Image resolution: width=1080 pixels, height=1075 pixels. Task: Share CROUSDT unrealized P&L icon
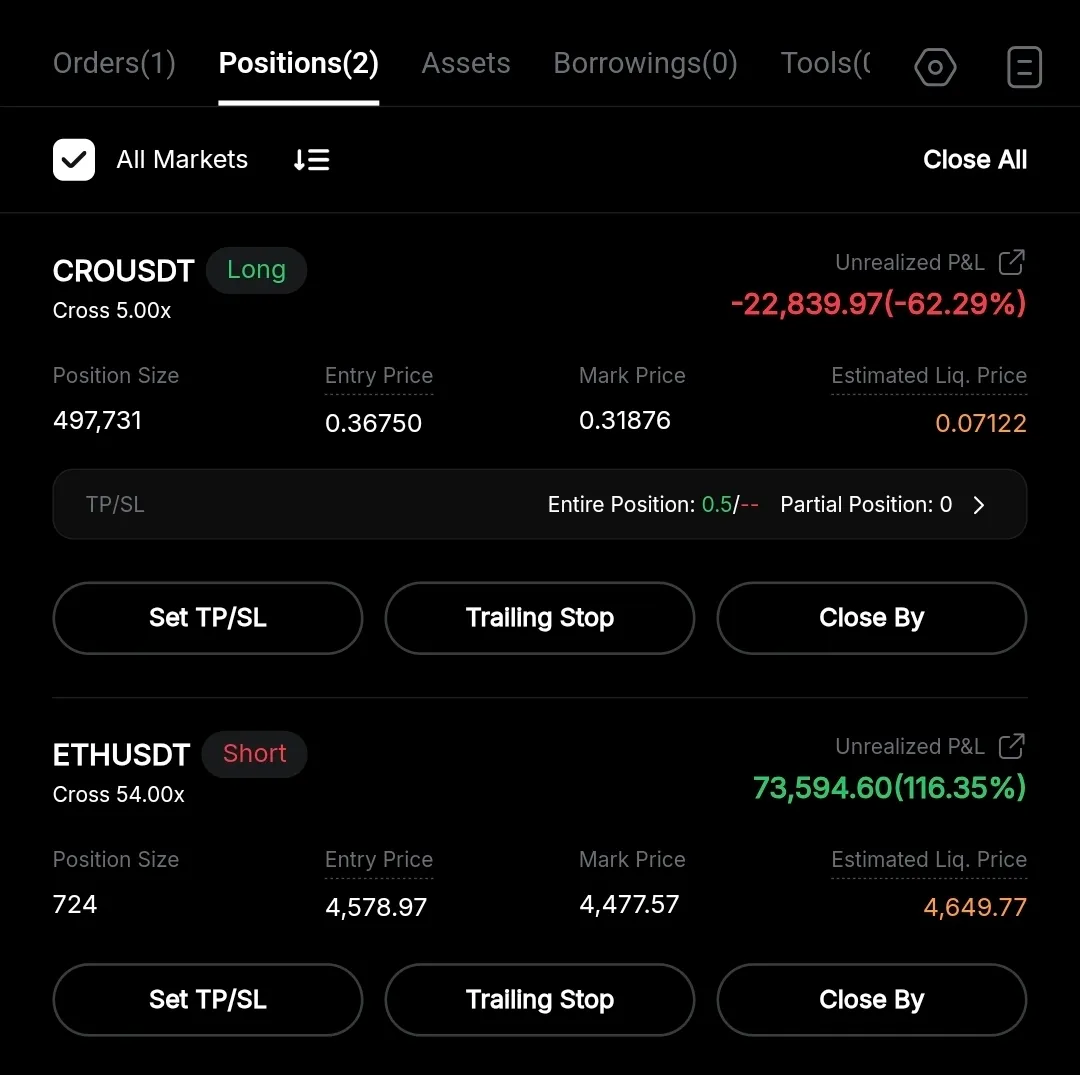[x=1012, y=263]
